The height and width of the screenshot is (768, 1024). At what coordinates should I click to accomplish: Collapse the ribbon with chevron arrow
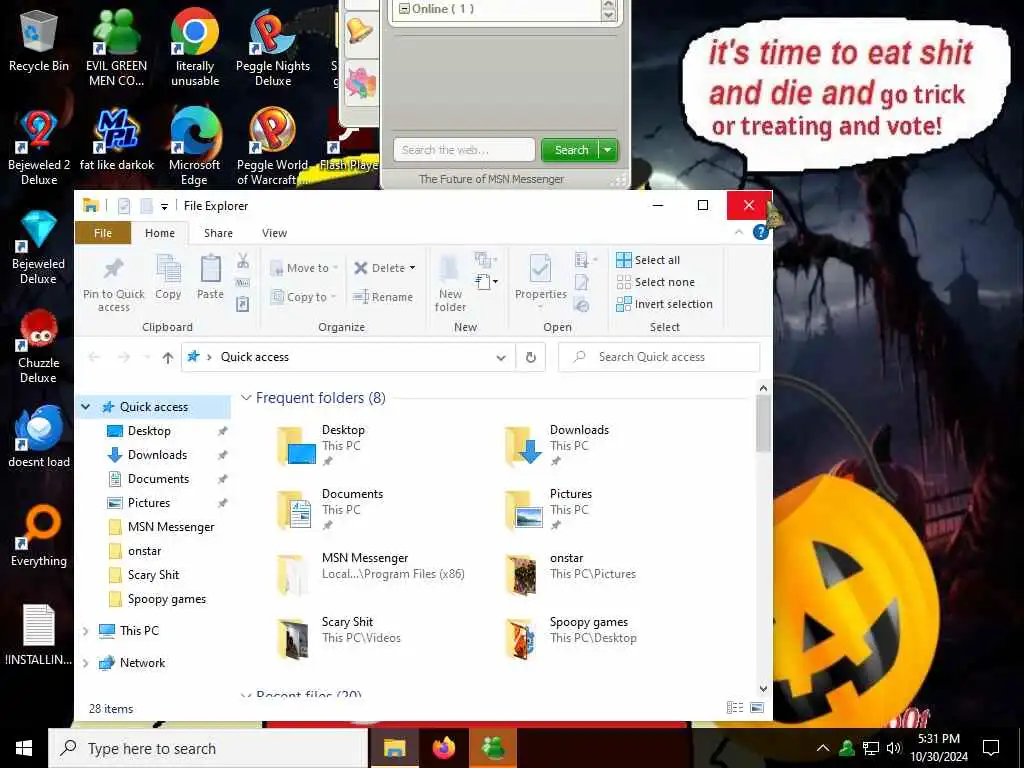[x=739, y=232]
